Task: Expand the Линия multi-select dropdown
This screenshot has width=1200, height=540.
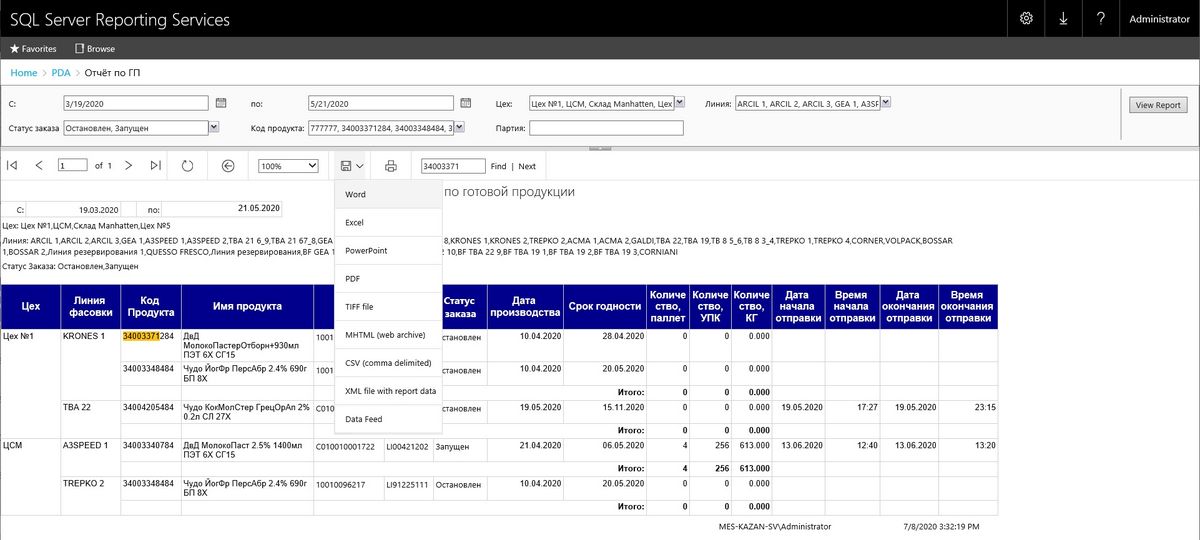Action: click(885, 102)
